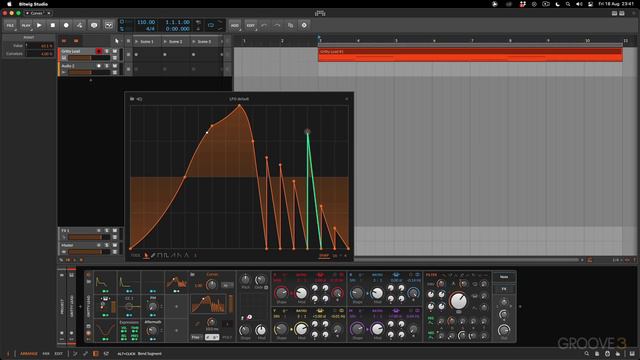Select the Curves project tab

(x=37, y=13)
